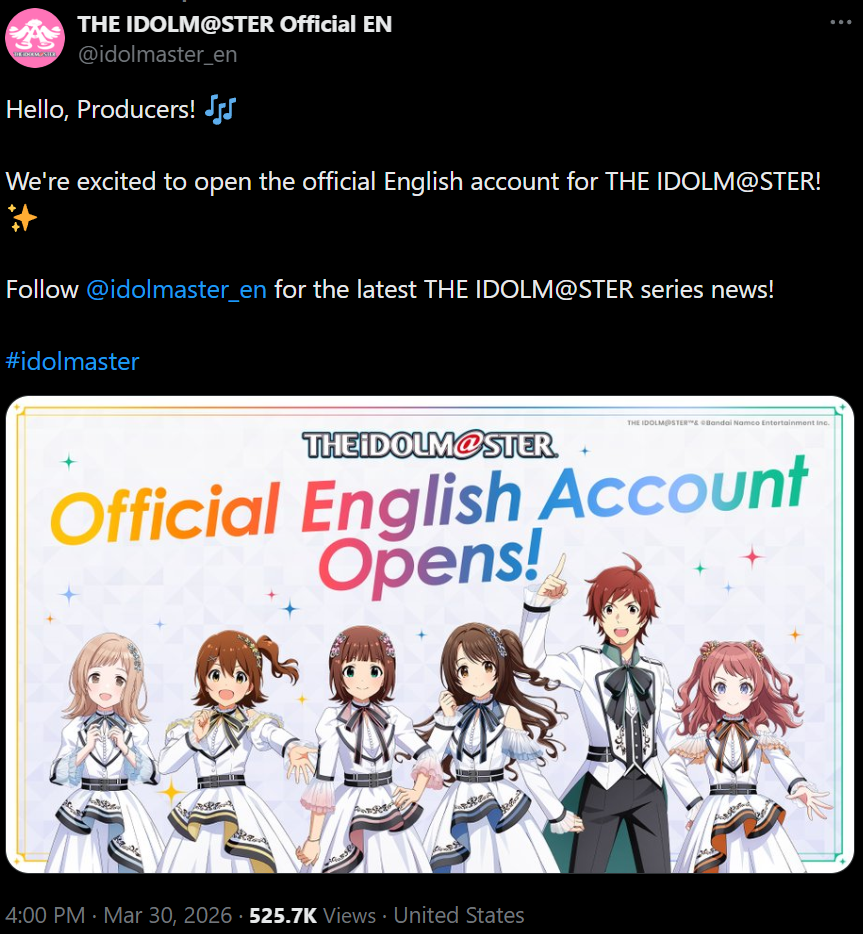Open the 4:00 PM · Mar 30, 2026 timestamp
The height and width of the screenshot is (934, 863).
(x=119, y=915)
